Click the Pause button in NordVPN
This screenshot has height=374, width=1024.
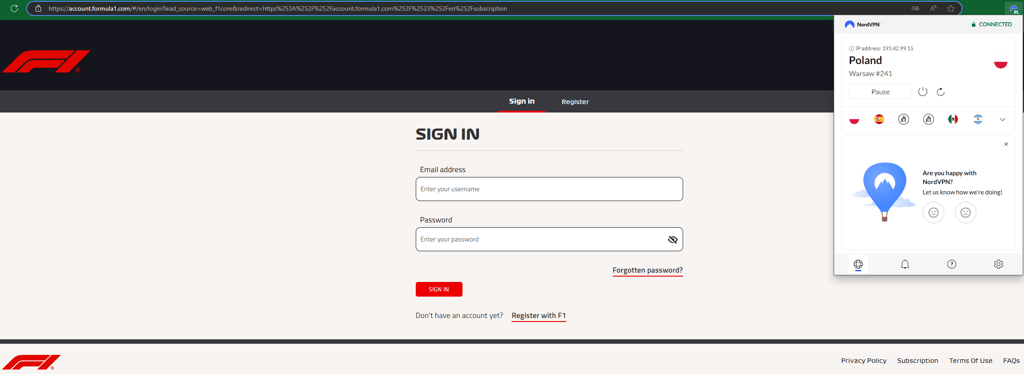(880, 91)
